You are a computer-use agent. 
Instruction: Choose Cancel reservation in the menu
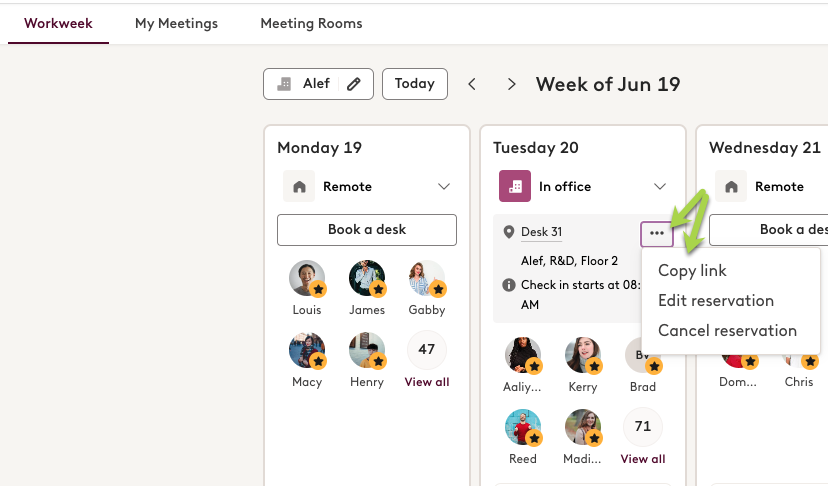click(727, 331)
